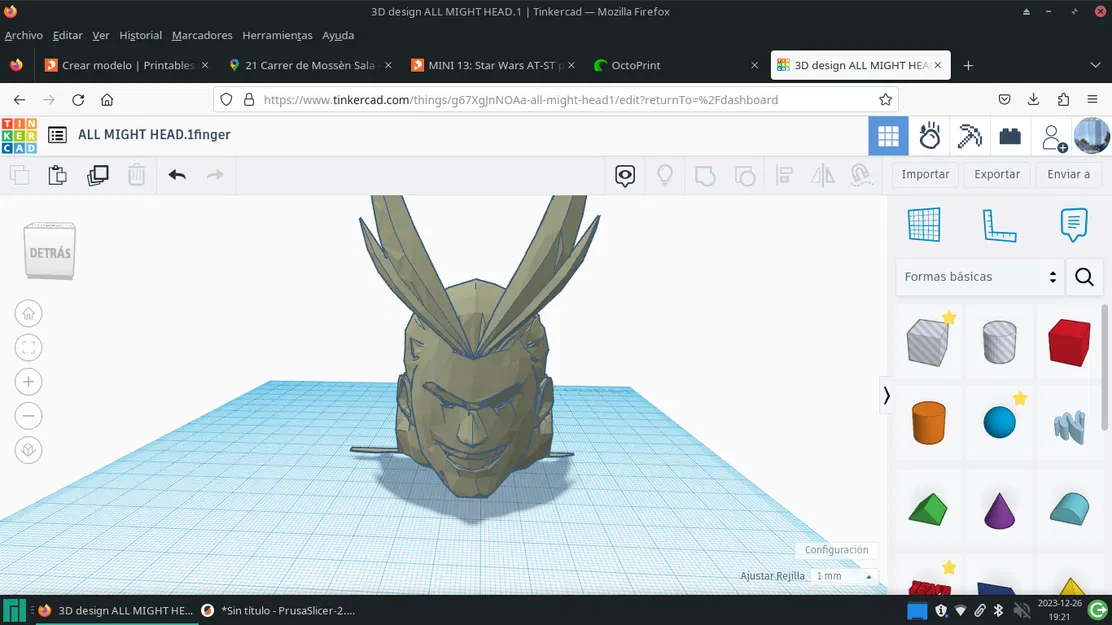Click the Align tool in the toolbar
The width and height of the screenshot is (1112, 625).
point(784,175)
